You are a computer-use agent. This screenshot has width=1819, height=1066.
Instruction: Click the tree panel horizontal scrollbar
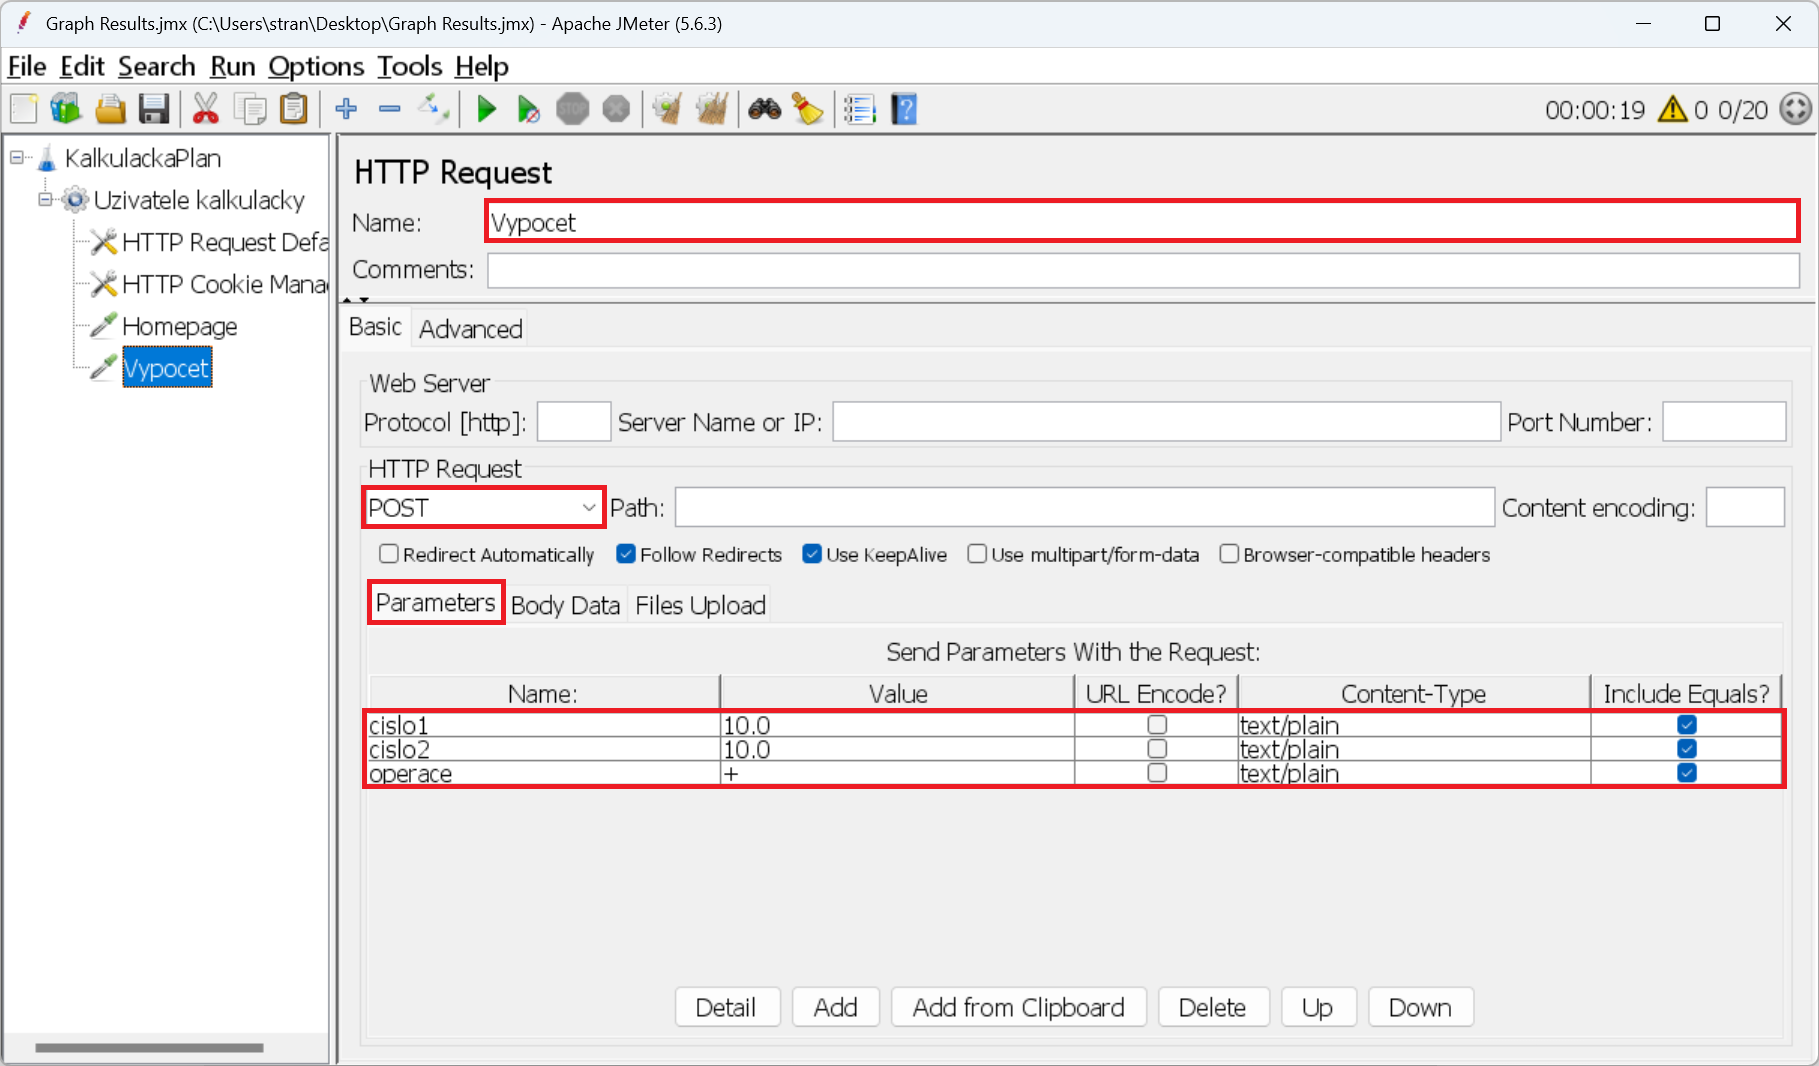coord(149,1048)
